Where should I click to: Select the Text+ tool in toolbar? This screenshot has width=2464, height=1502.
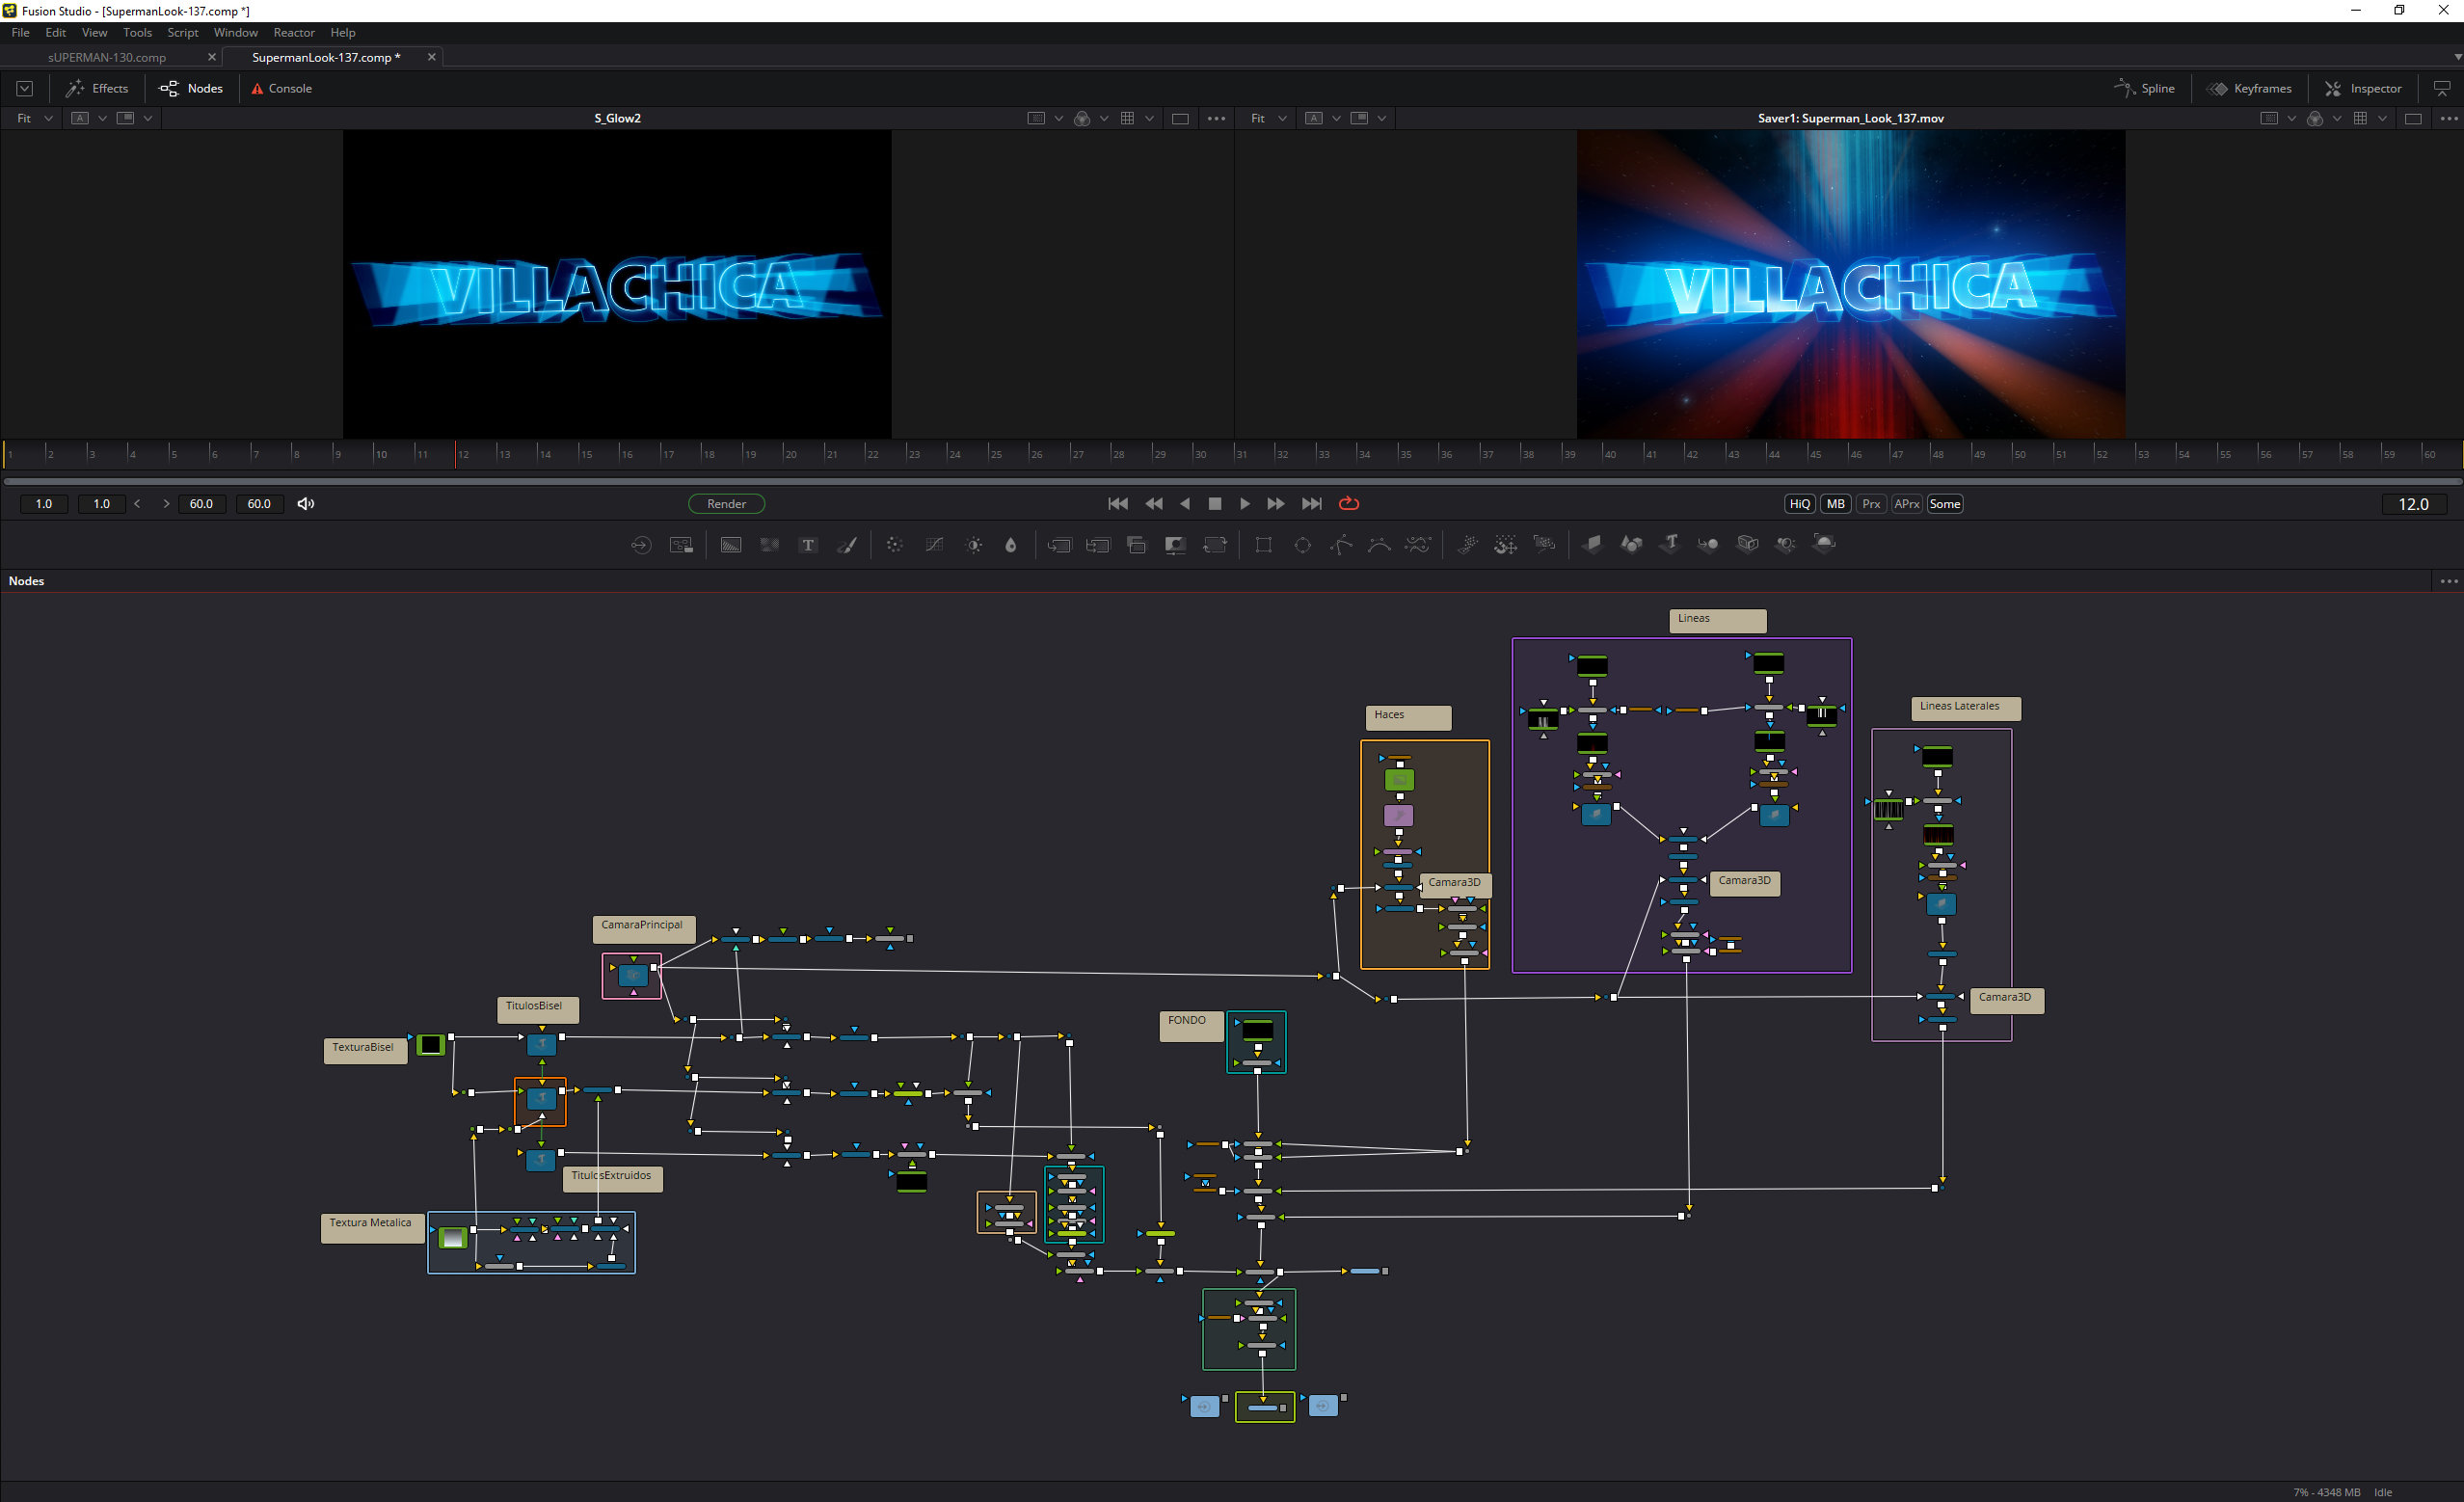coord(808,545)
